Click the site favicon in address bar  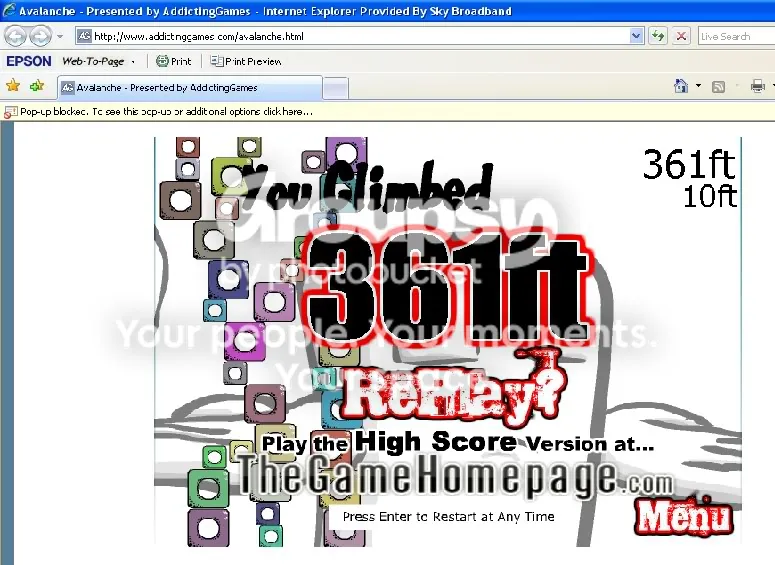pos(85,36)
